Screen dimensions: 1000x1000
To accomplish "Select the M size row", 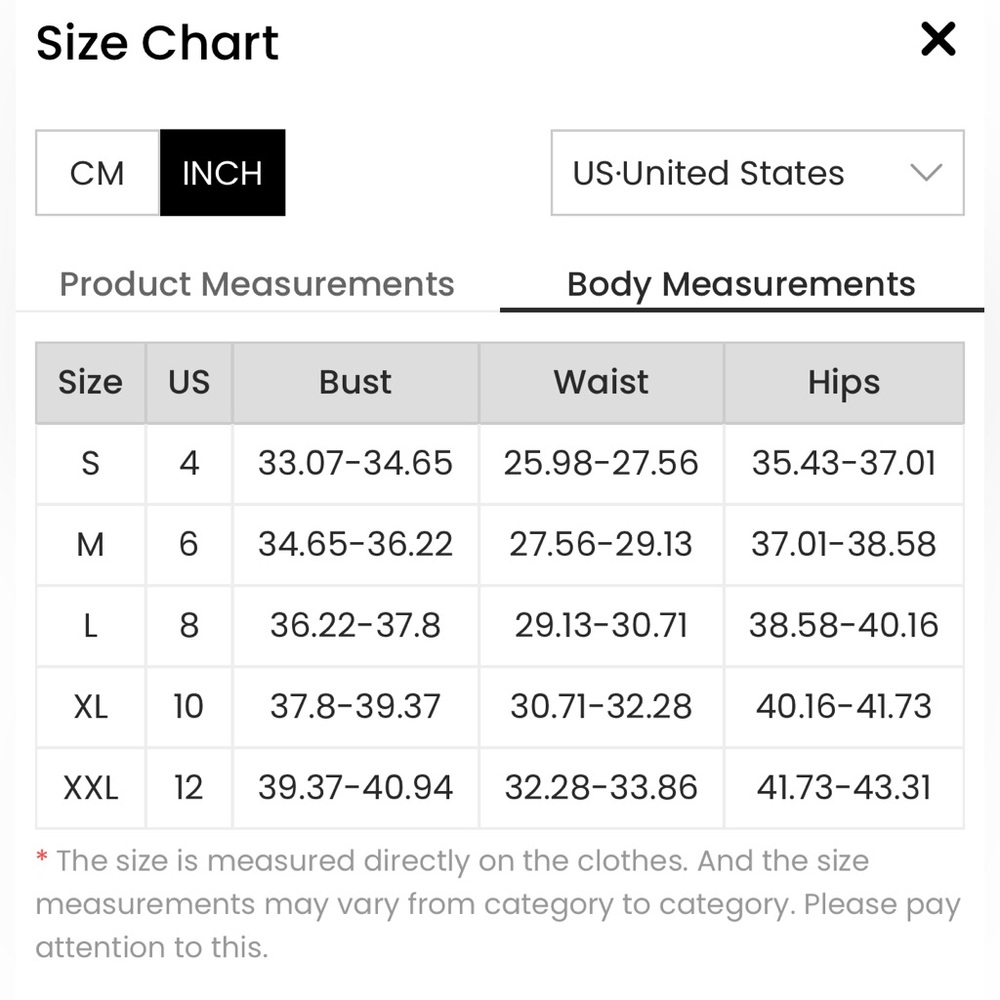I will [500, 545].
